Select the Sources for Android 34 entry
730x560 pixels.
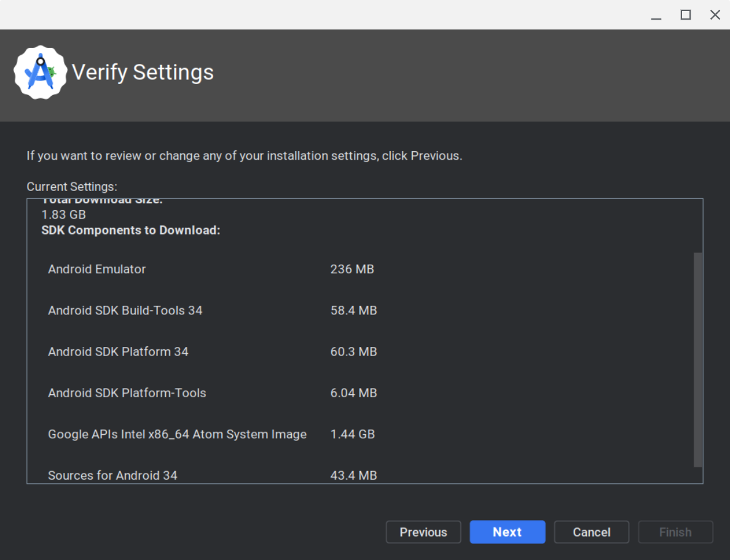point(113,475)
